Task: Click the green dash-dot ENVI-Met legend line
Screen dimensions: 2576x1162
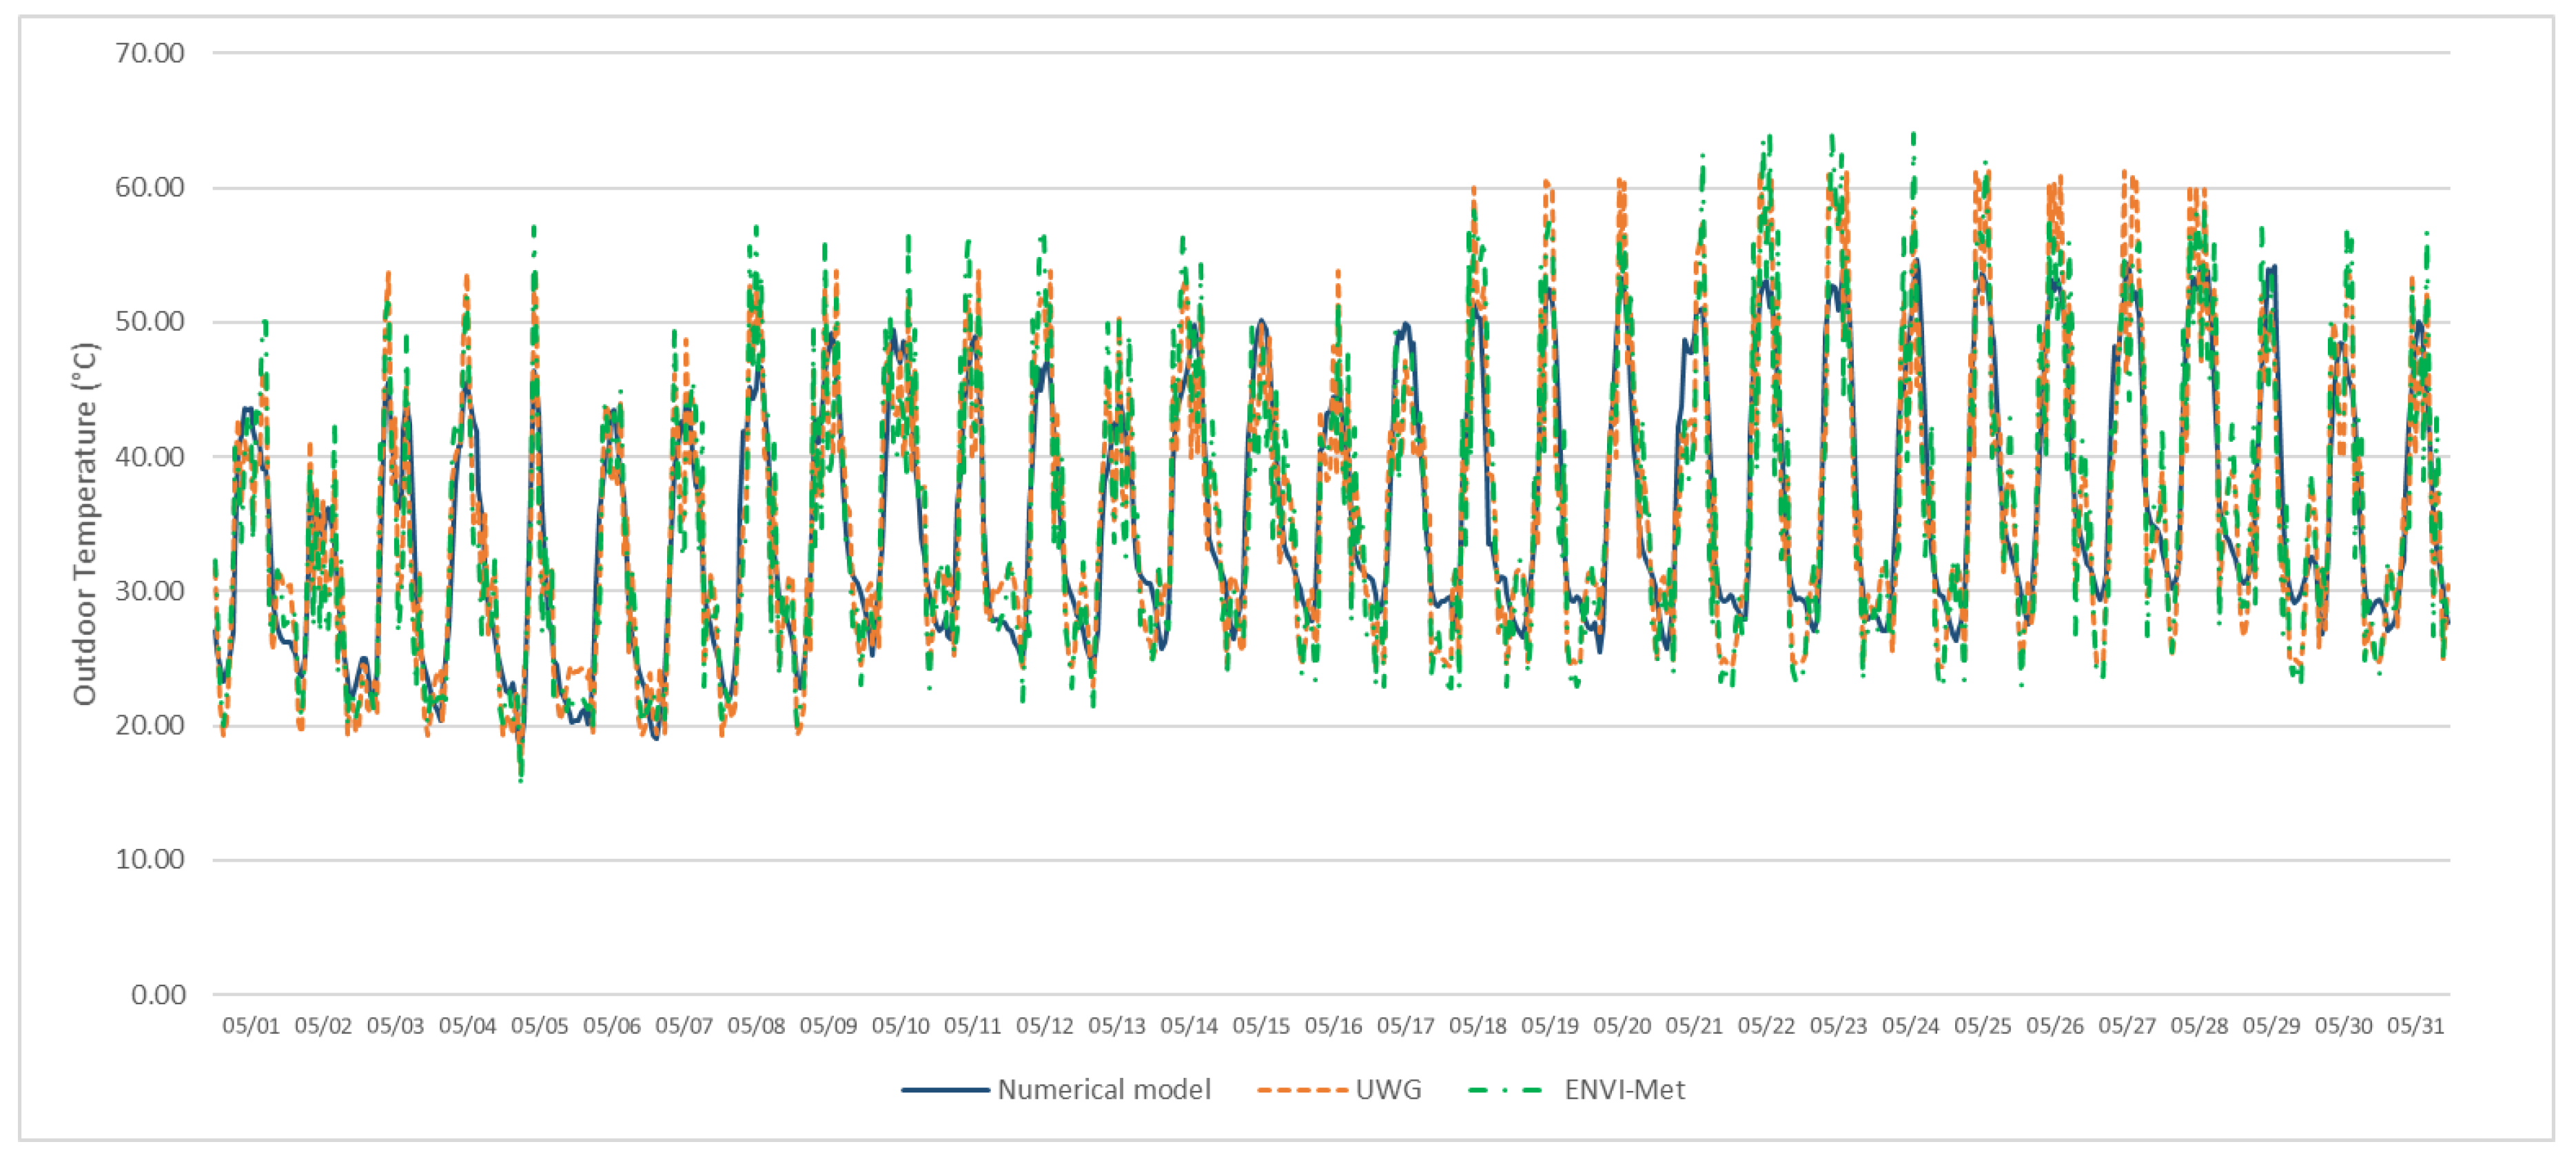Action: pos(1505,1089)
